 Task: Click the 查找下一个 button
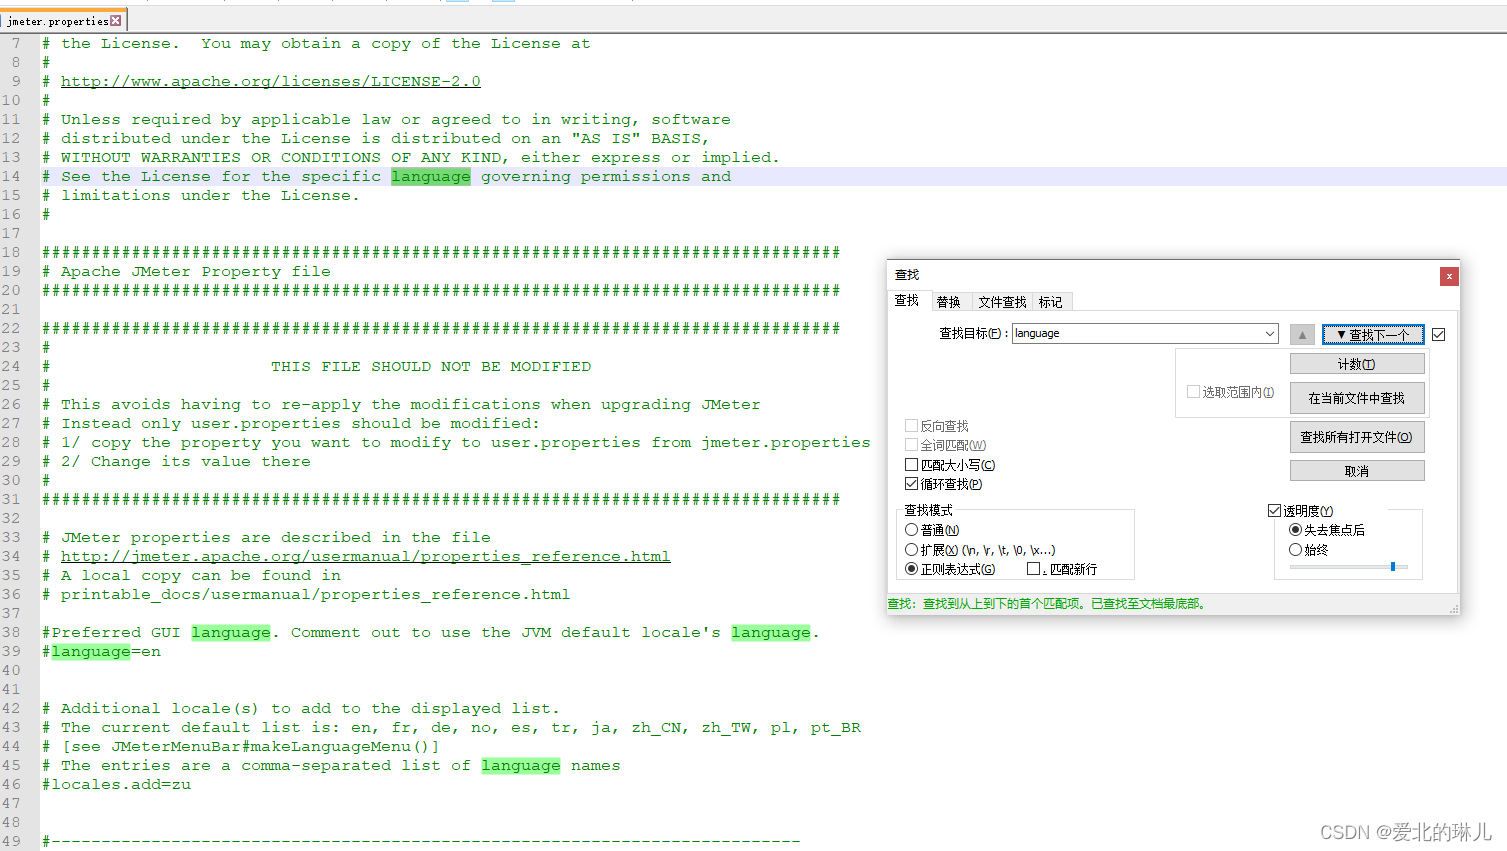(x=1373, y=335)
